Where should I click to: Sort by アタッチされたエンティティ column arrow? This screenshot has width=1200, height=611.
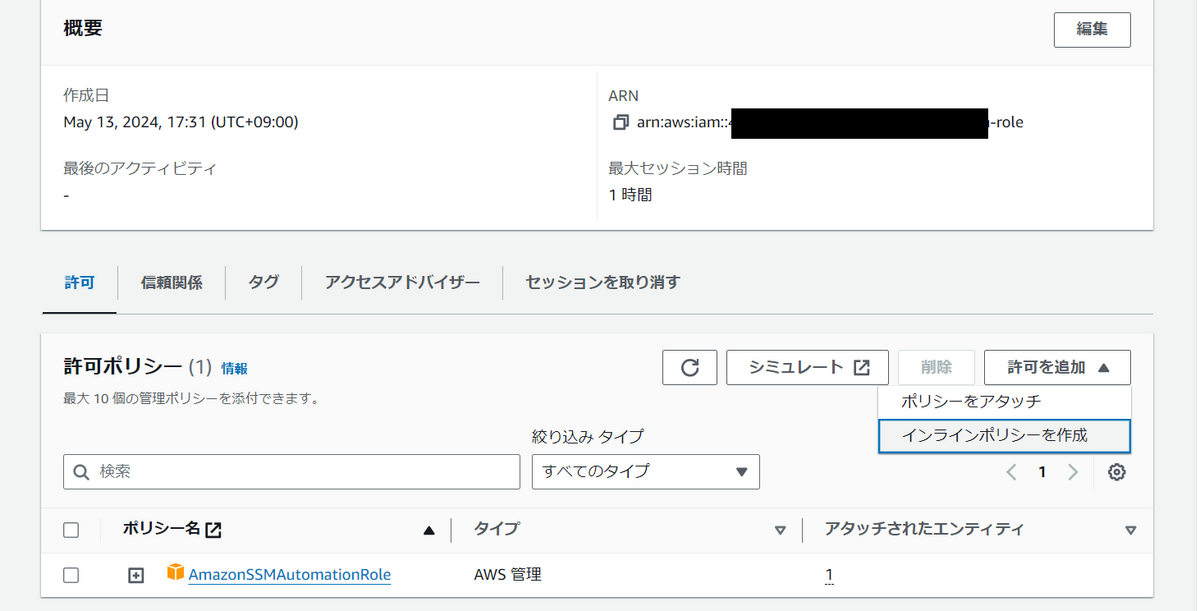[x=1131, y=531]
